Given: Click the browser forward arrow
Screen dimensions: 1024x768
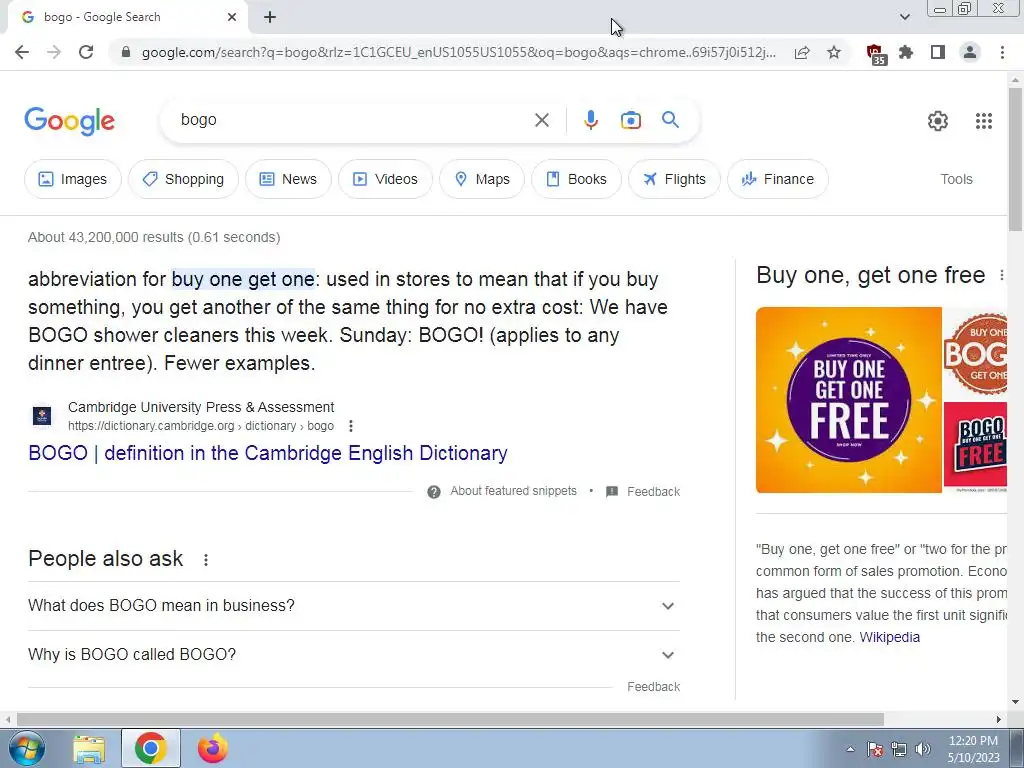Looking at the screenshot, I should click(54, 52).
